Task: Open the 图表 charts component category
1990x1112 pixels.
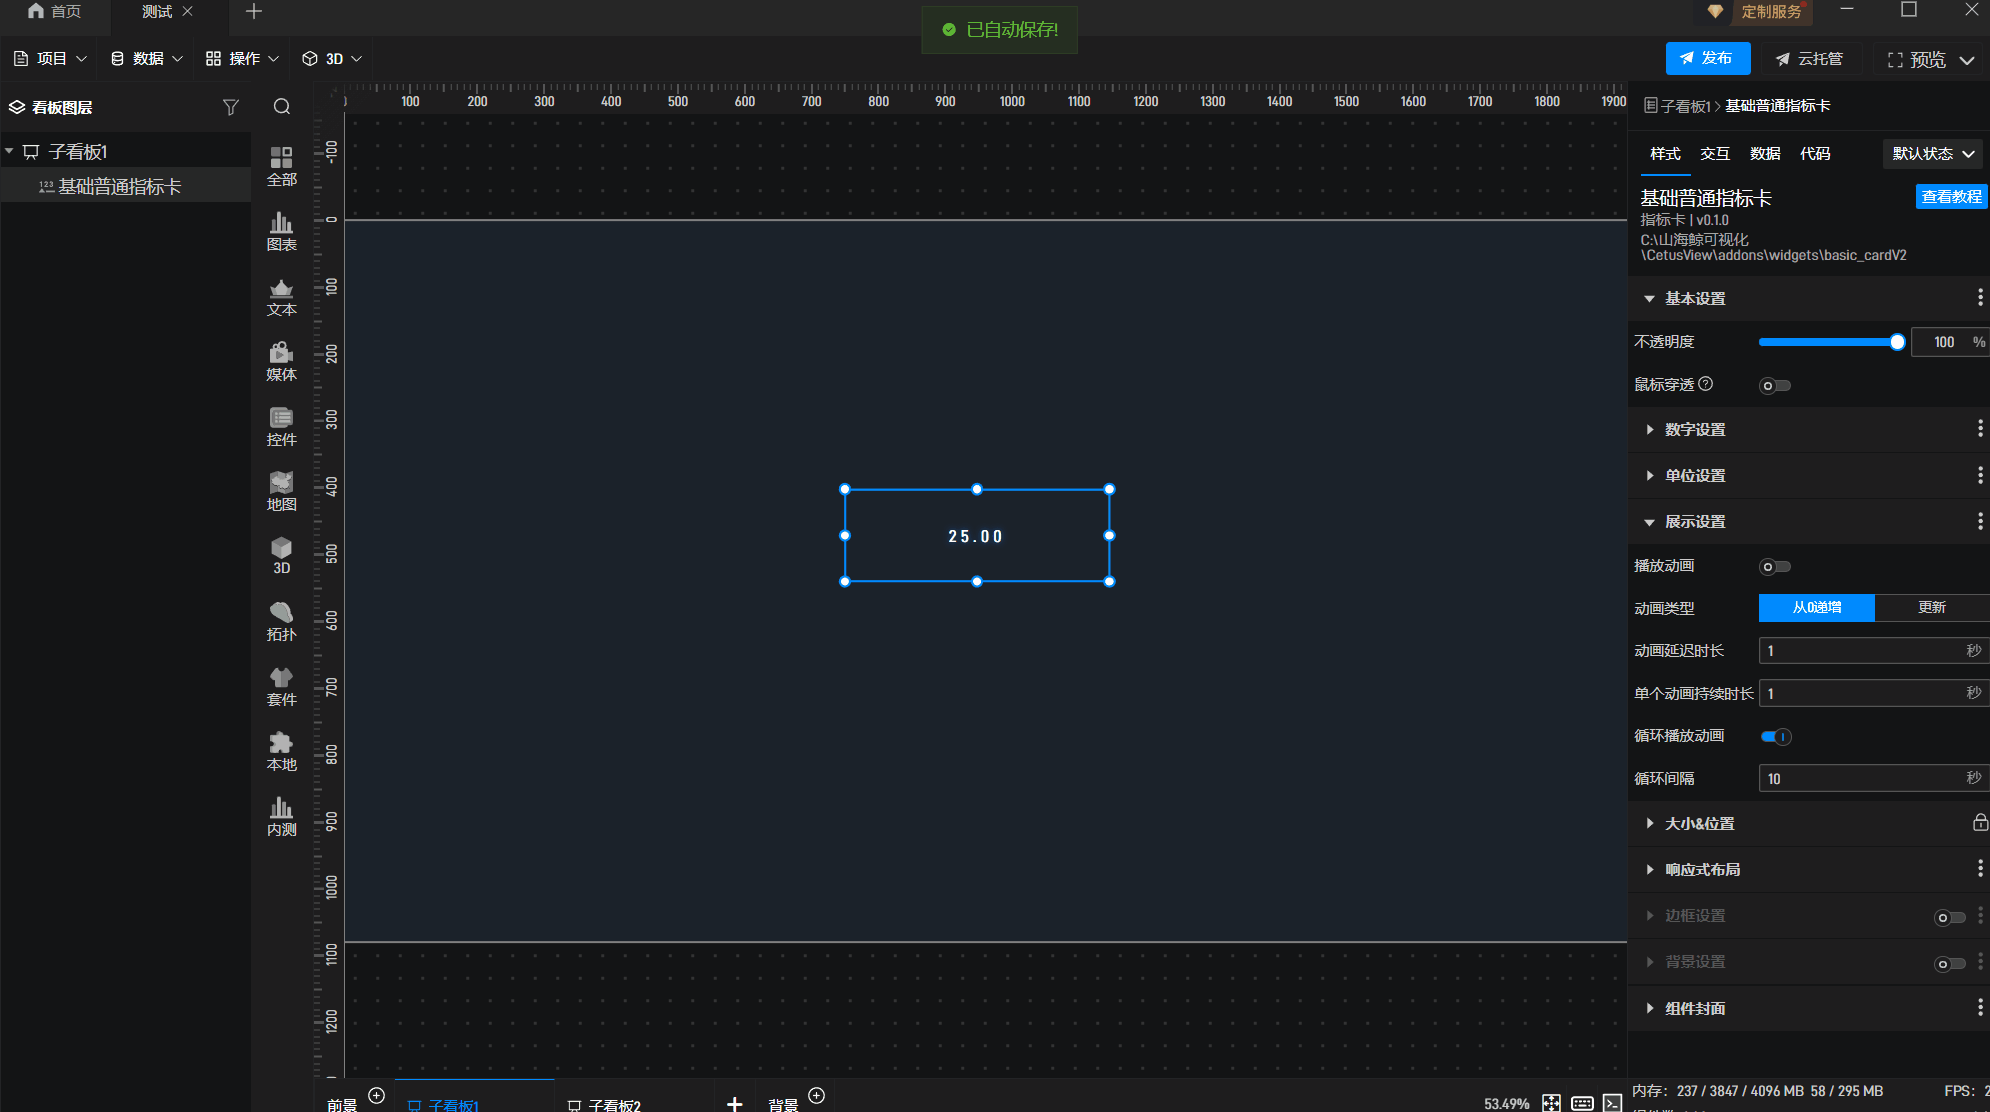Action: [281, 231]
